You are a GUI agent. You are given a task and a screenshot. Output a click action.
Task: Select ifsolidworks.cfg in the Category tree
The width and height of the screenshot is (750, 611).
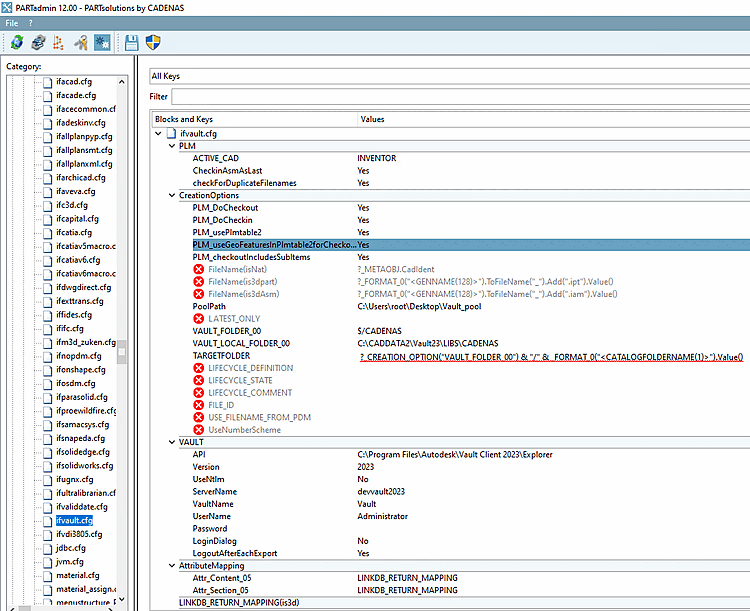[85, 465]
